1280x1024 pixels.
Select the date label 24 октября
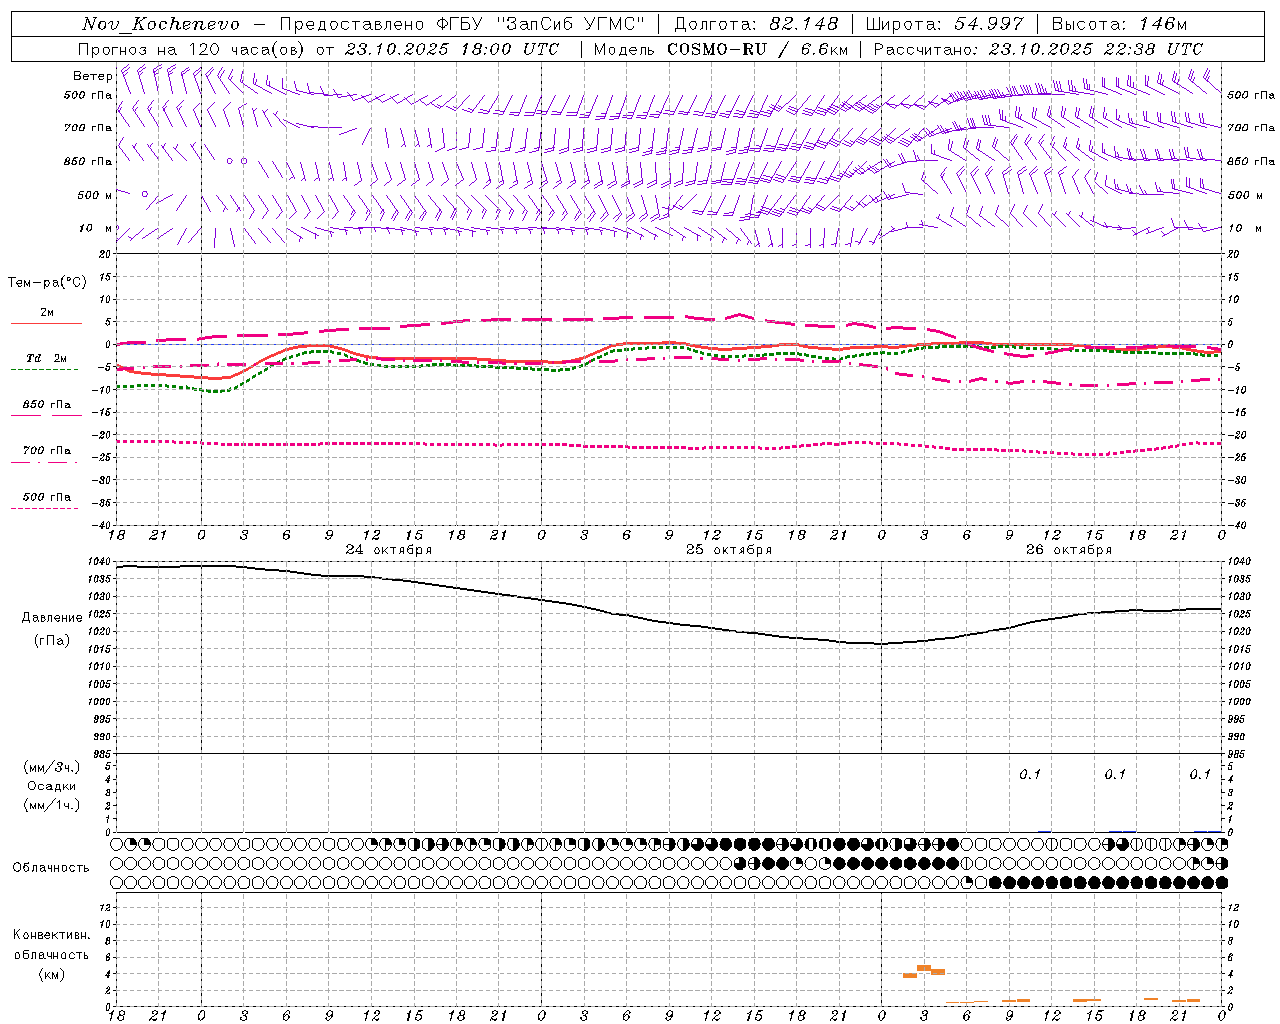[x=389, y=550]
